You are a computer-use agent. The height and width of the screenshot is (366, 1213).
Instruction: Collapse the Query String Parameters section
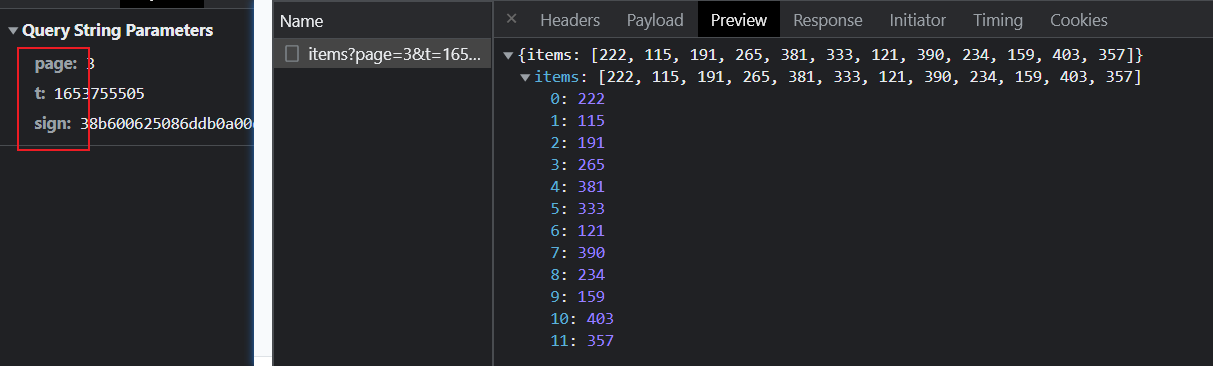pyautogui.click(x=13, y=31)
